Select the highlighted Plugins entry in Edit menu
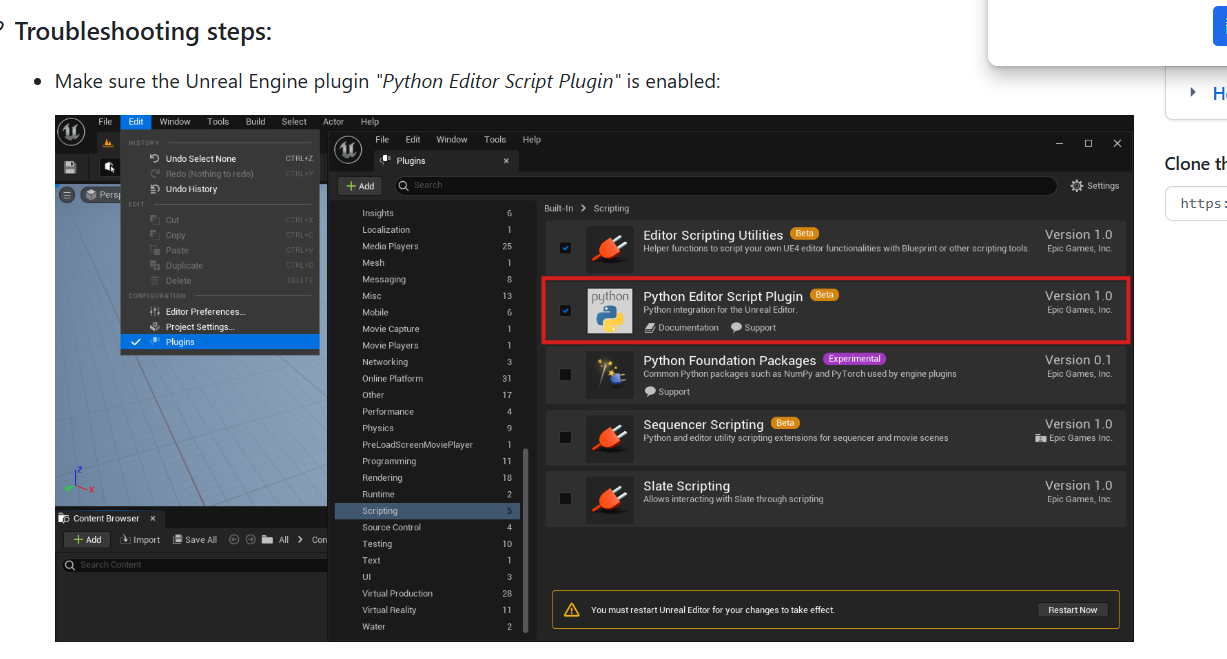The height and width of the screenshot is (659, 1227). click(220, 342)
